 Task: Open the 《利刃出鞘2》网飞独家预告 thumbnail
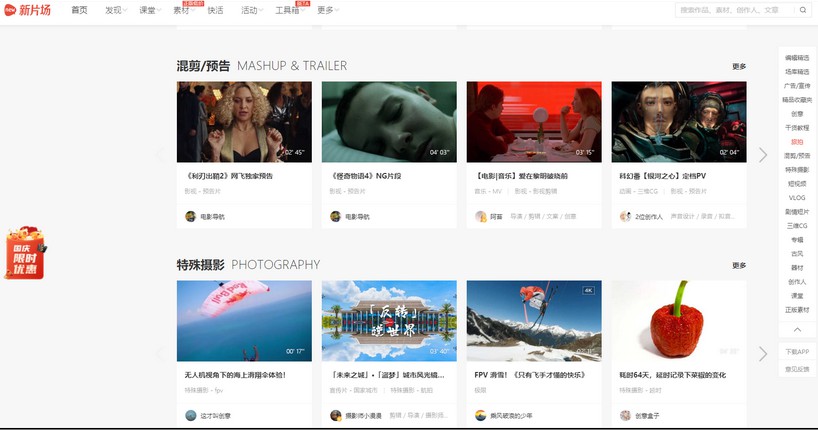point(244,122)
